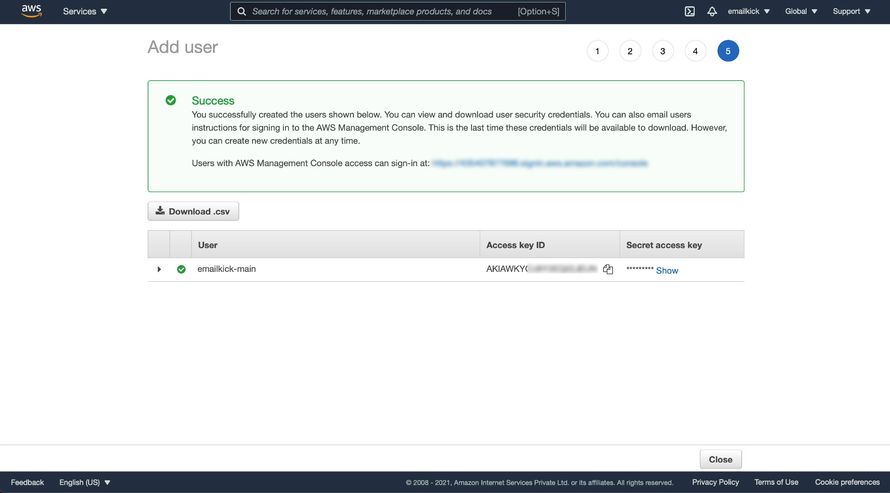This screenshot has width=890, height=493.
Task: Click the Add user page heading
Action: [x=183, y=47]
